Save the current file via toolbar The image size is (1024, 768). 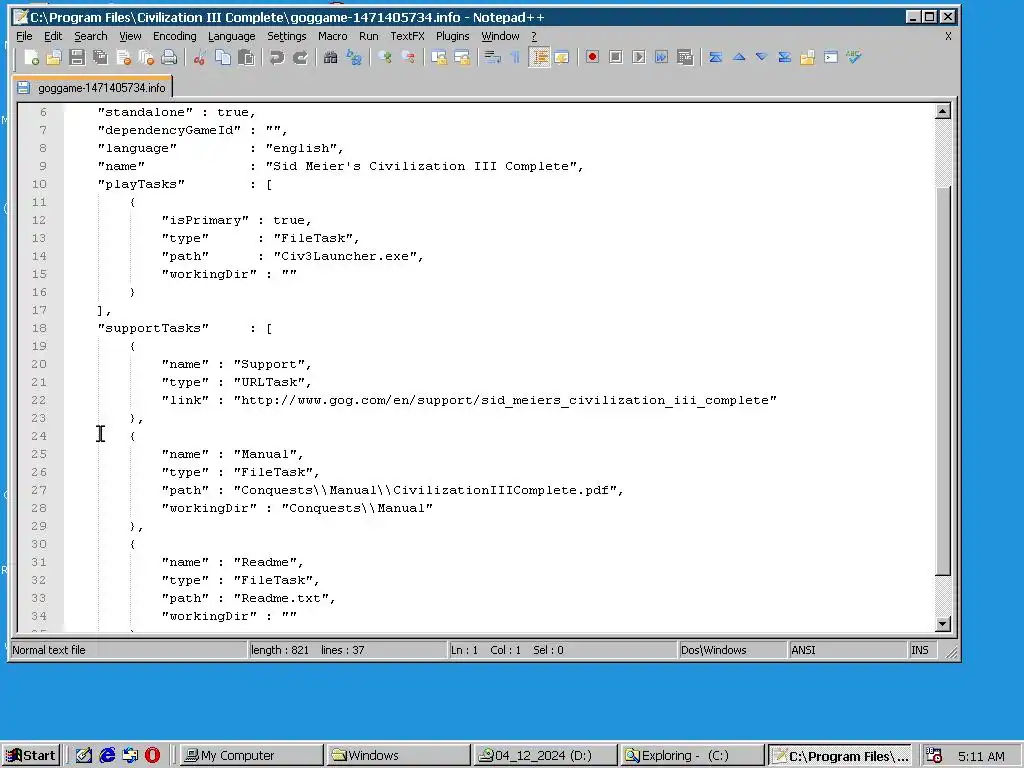tap(77, 57)
